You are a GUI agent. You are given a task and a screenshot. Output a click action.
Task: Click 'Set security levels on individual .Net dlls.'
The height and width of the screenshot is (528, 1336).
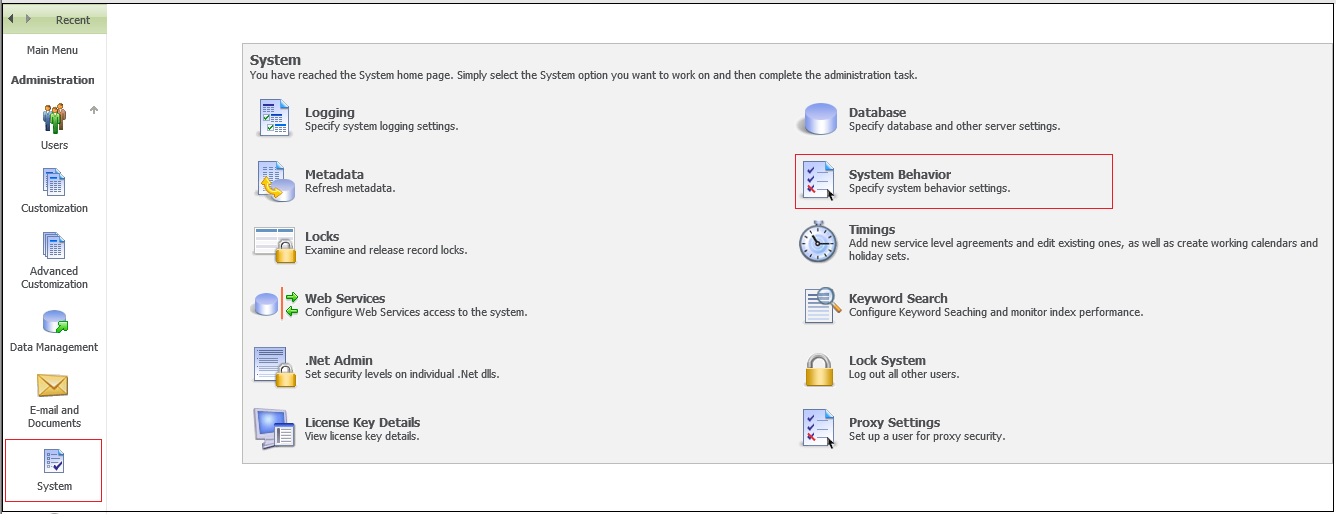click(402, 374)
